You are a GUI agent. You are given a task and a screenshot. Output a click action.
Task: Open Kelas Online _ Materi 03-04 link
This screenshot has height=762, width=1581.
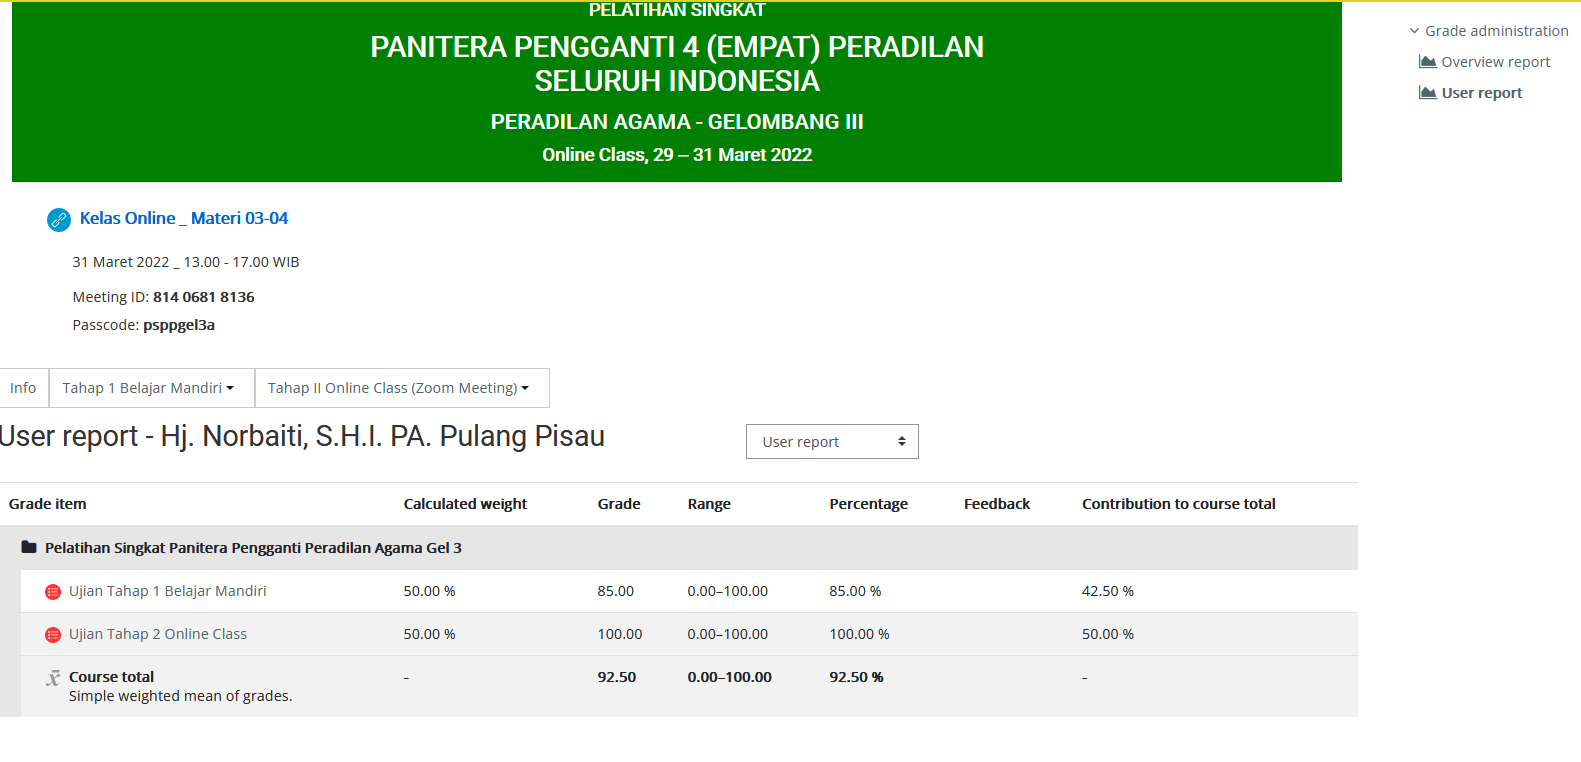click(x=184, y=218)
